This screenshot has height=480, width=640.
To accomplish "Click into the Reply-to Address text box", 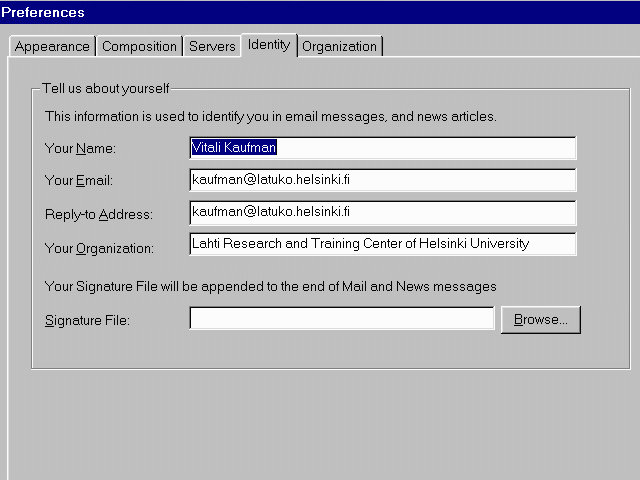I will point(382,212).
